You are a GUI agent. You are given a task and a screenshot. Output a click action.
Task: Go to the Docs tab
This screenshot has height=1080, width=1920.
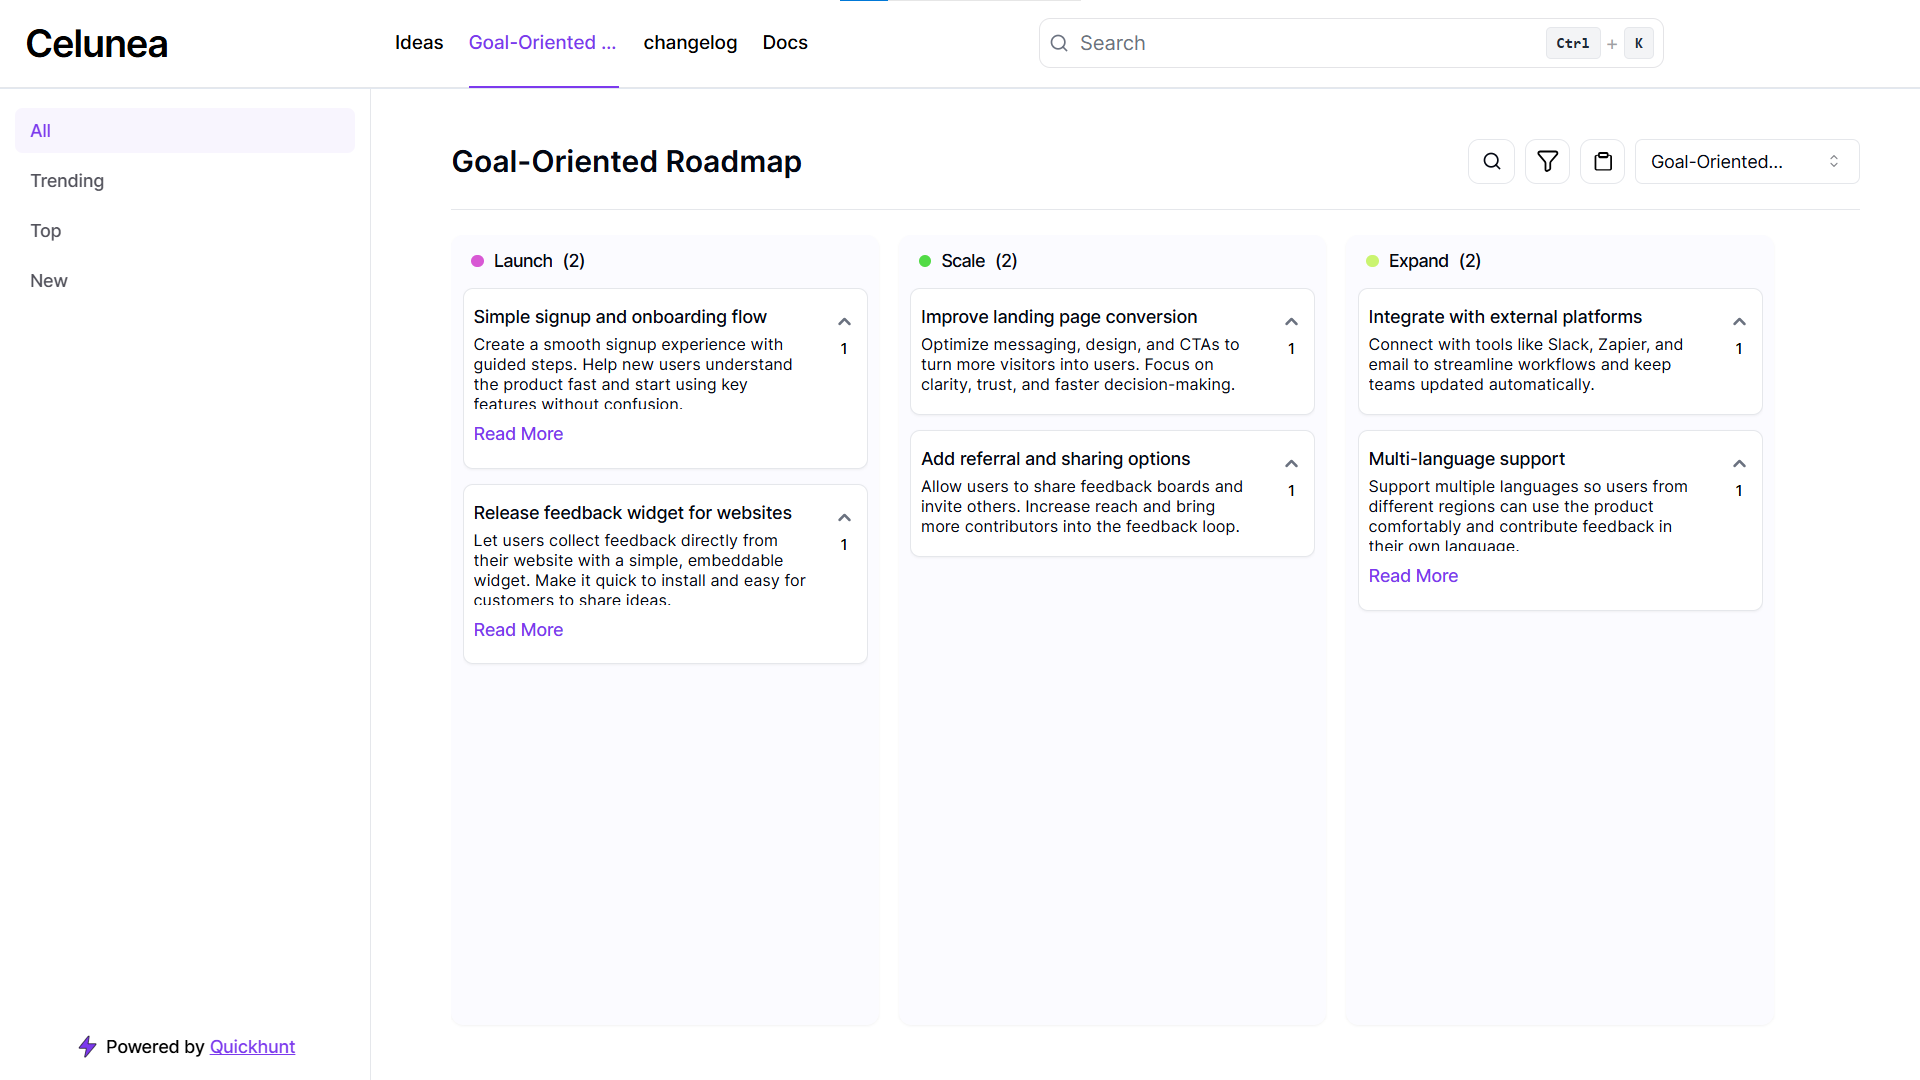coord(785,43)
